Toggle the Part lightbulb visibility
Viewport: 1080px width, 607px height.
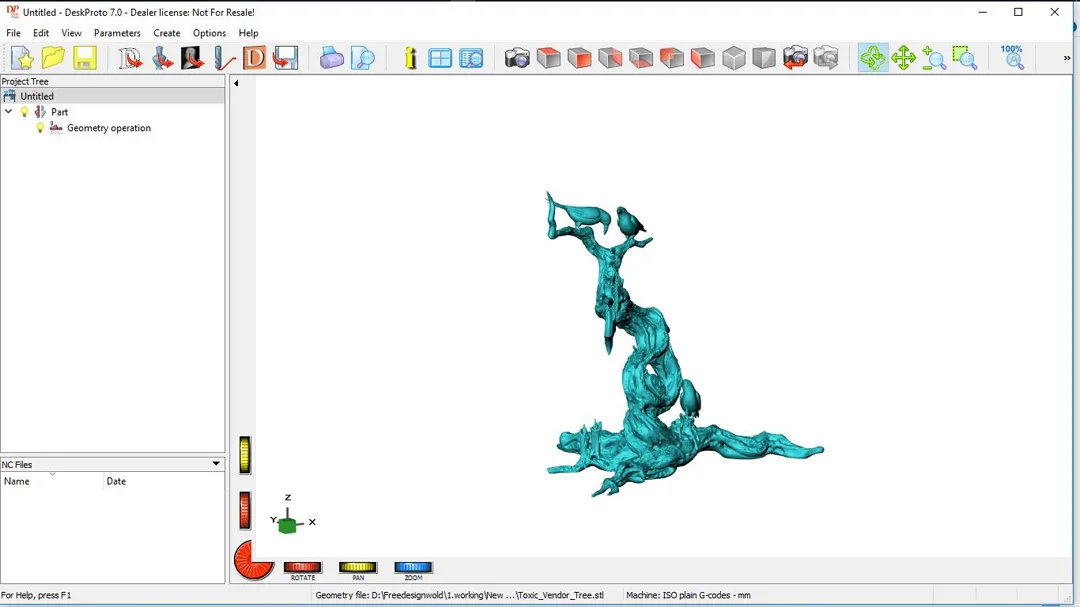[25, 112]
